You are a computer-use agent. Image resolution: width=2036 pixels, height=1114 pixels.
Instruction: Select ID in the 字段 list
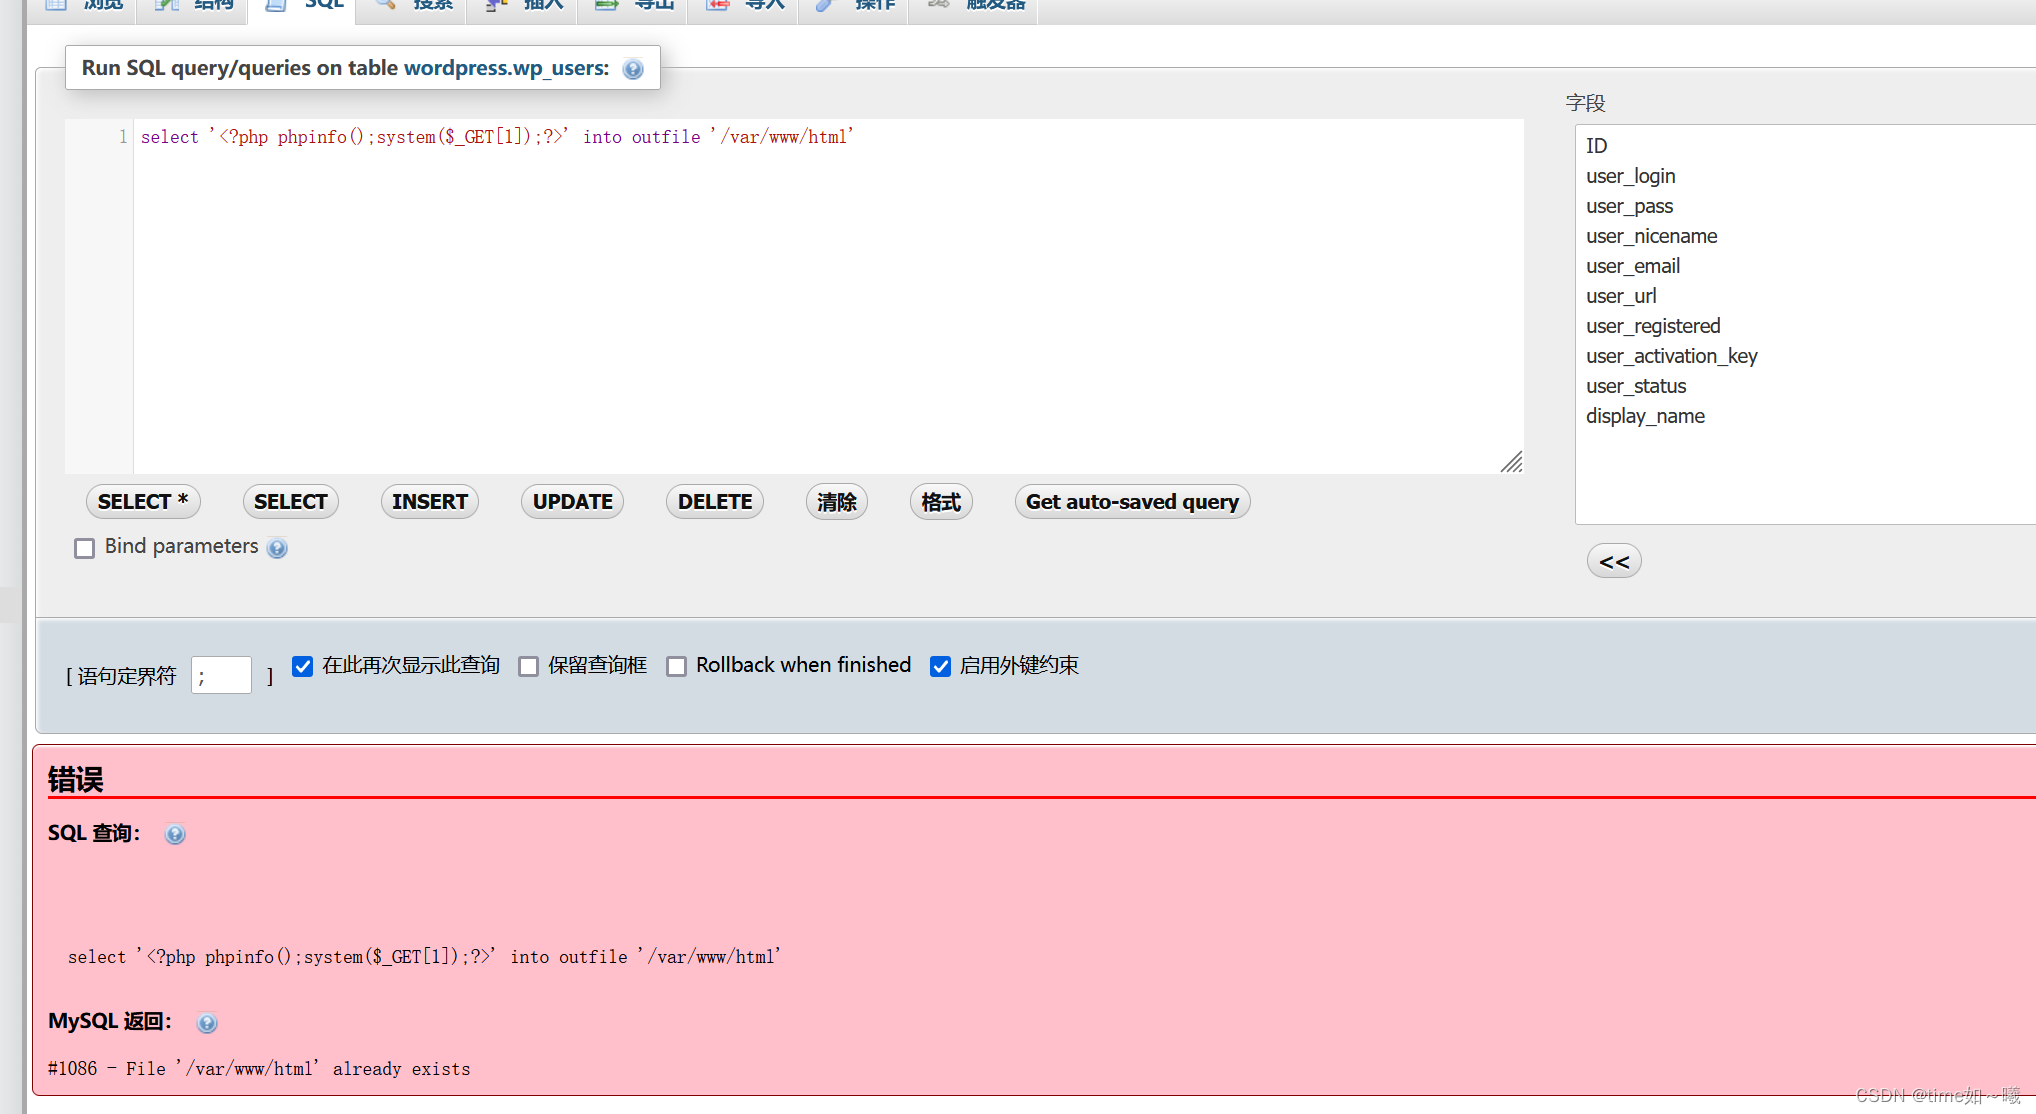click(1805, 146)
